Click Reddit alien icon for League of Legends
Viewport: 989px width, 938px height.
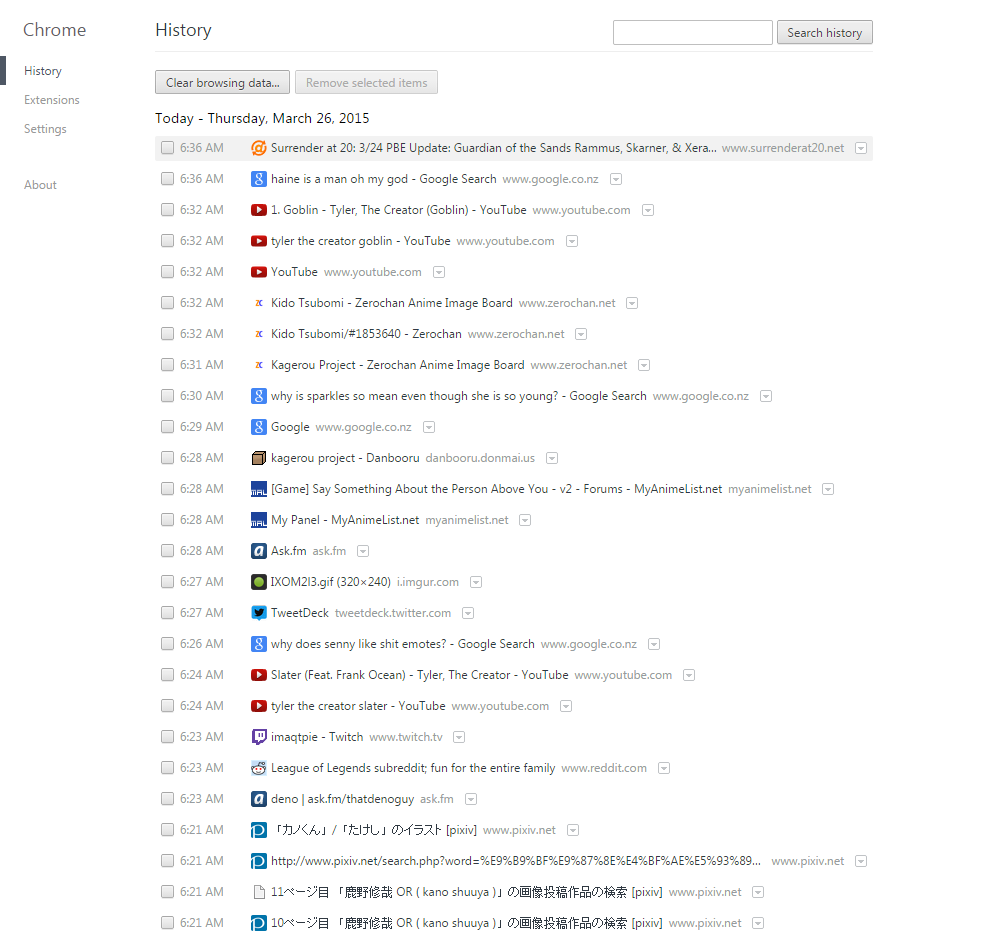[259, 768]
